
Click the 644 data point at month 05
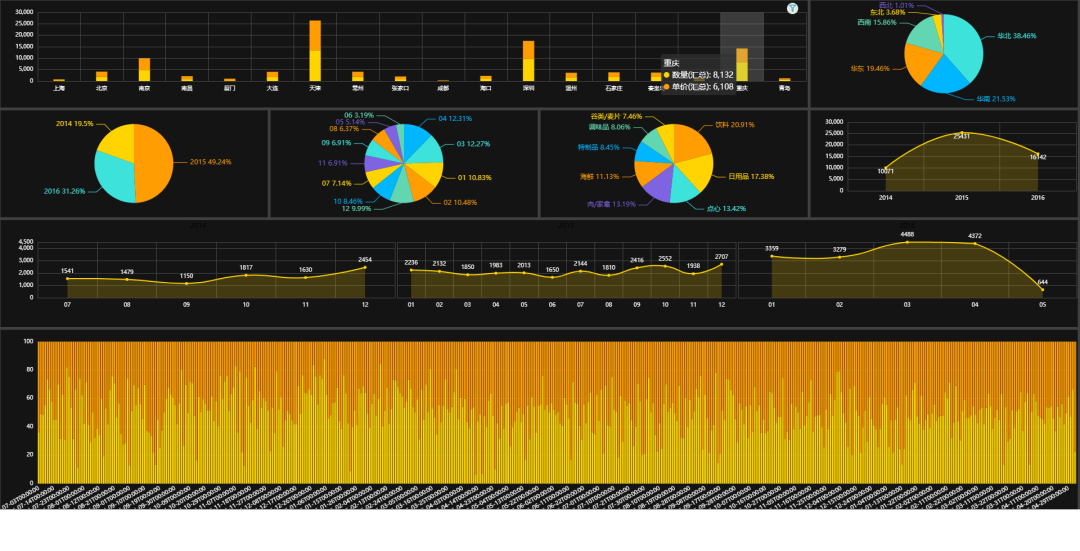[x=1042, y=290]
